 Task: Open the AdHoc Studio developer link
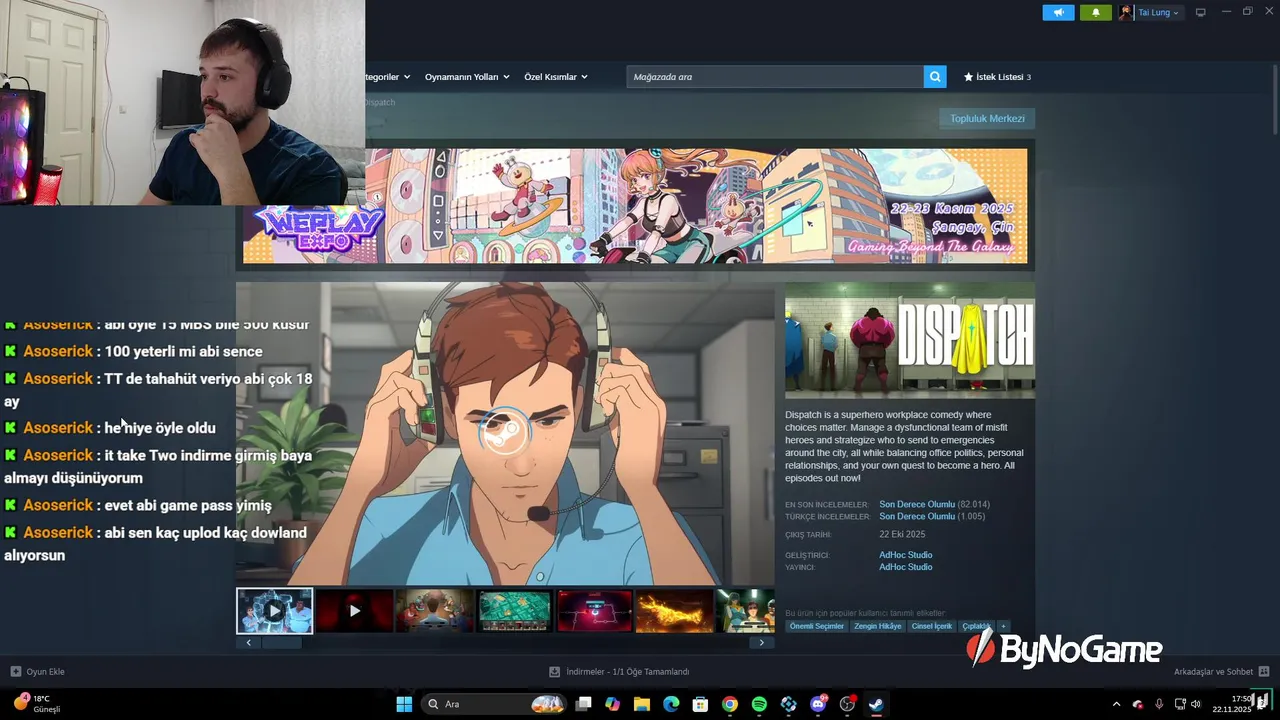(906, 555)
